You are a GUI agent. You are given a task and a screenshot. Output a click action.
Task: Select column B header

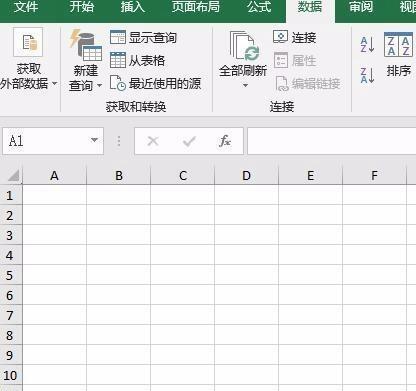coord(118,175)
